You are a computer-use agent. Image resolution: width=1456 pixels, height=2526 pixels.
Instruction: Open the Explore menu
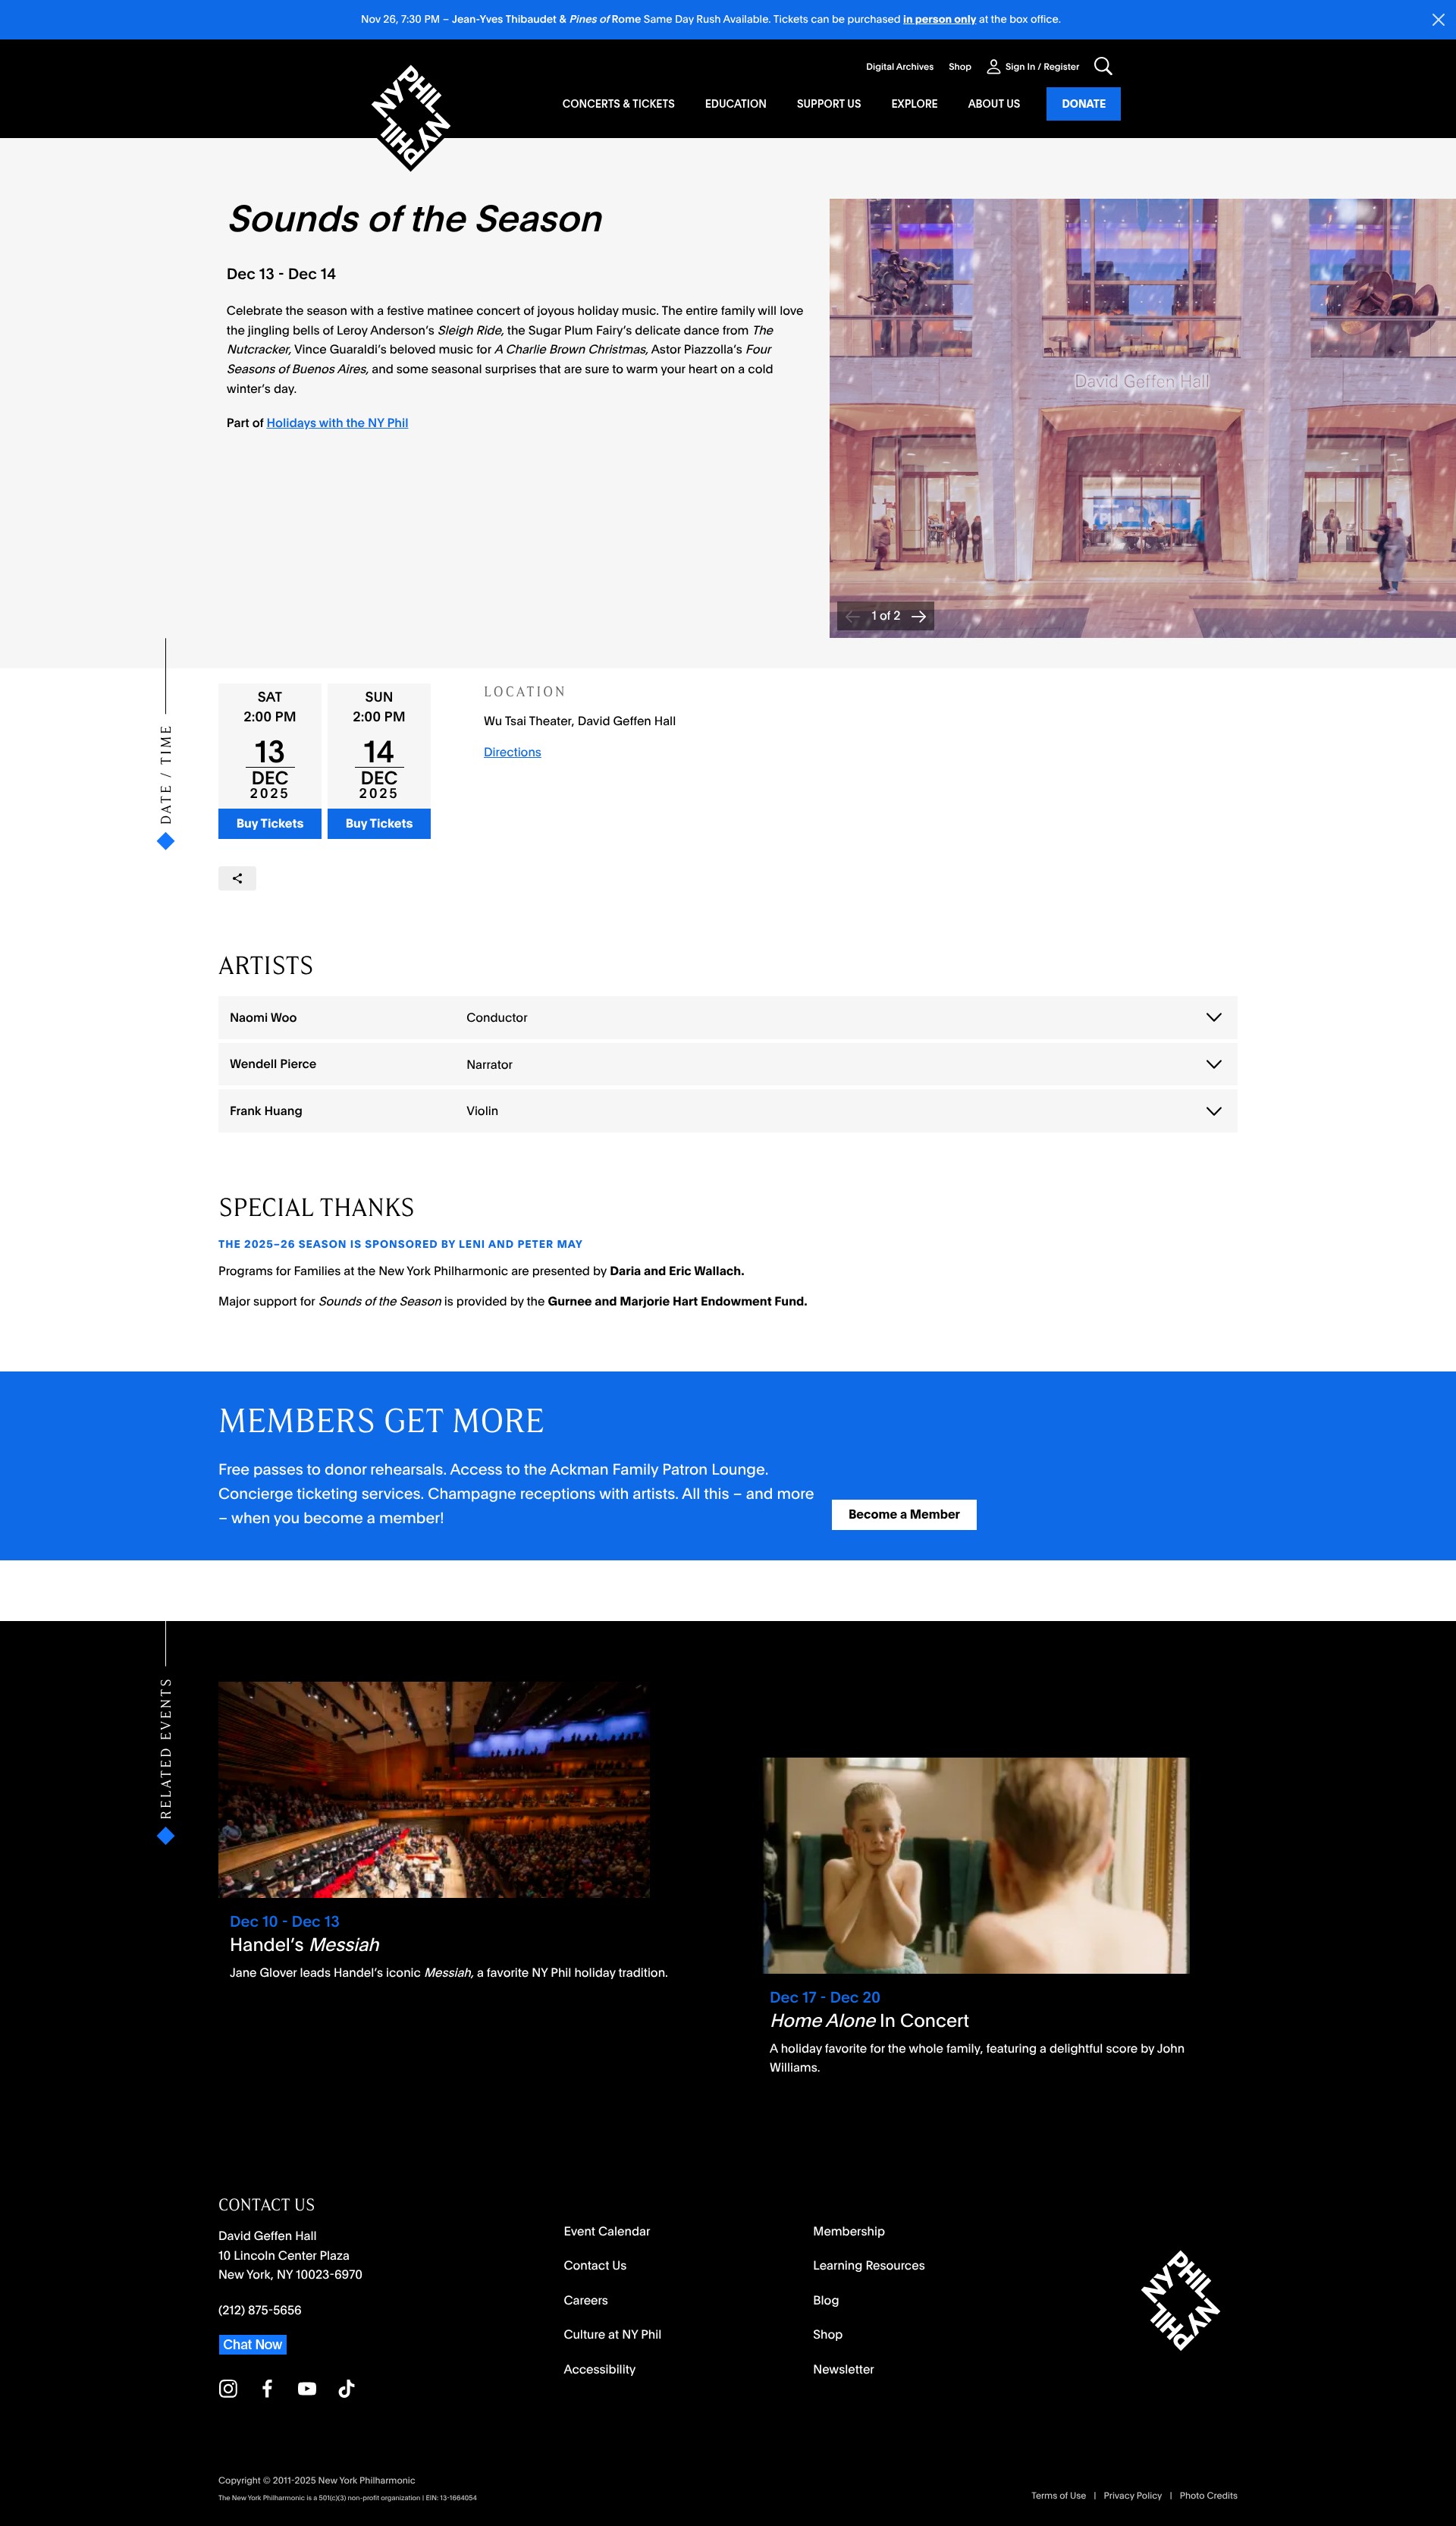(x=914, y=104)
